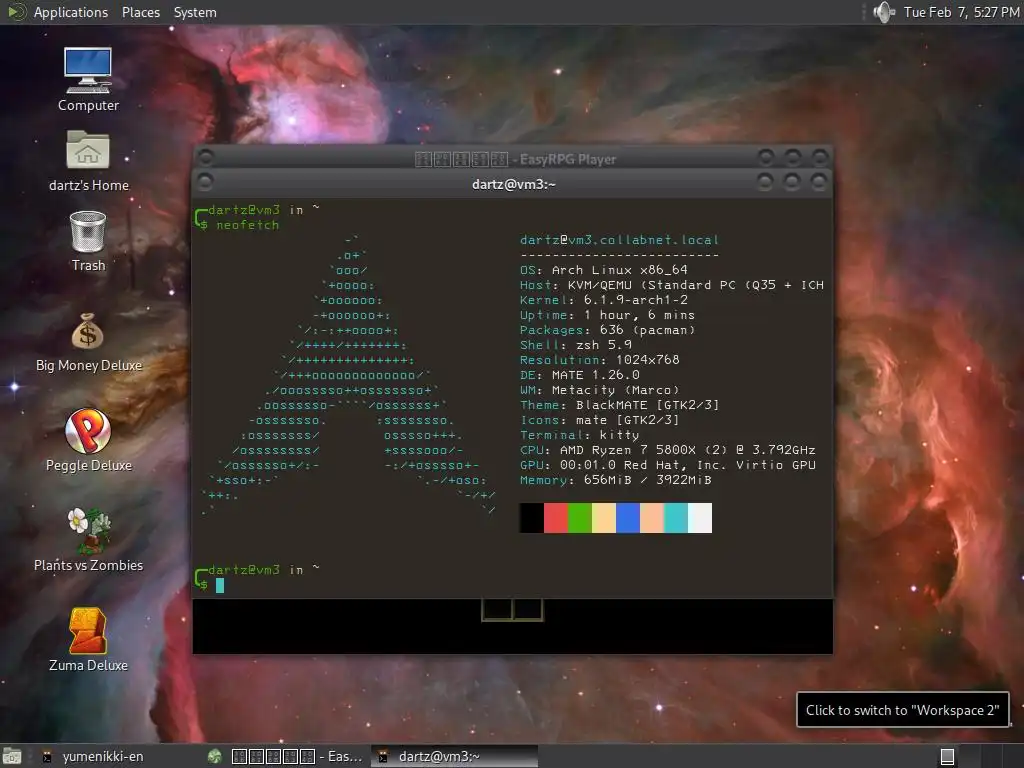Click the MATE logo icon beside Applications
This screenshot has width=1024, height=768.
click(16, 12)
